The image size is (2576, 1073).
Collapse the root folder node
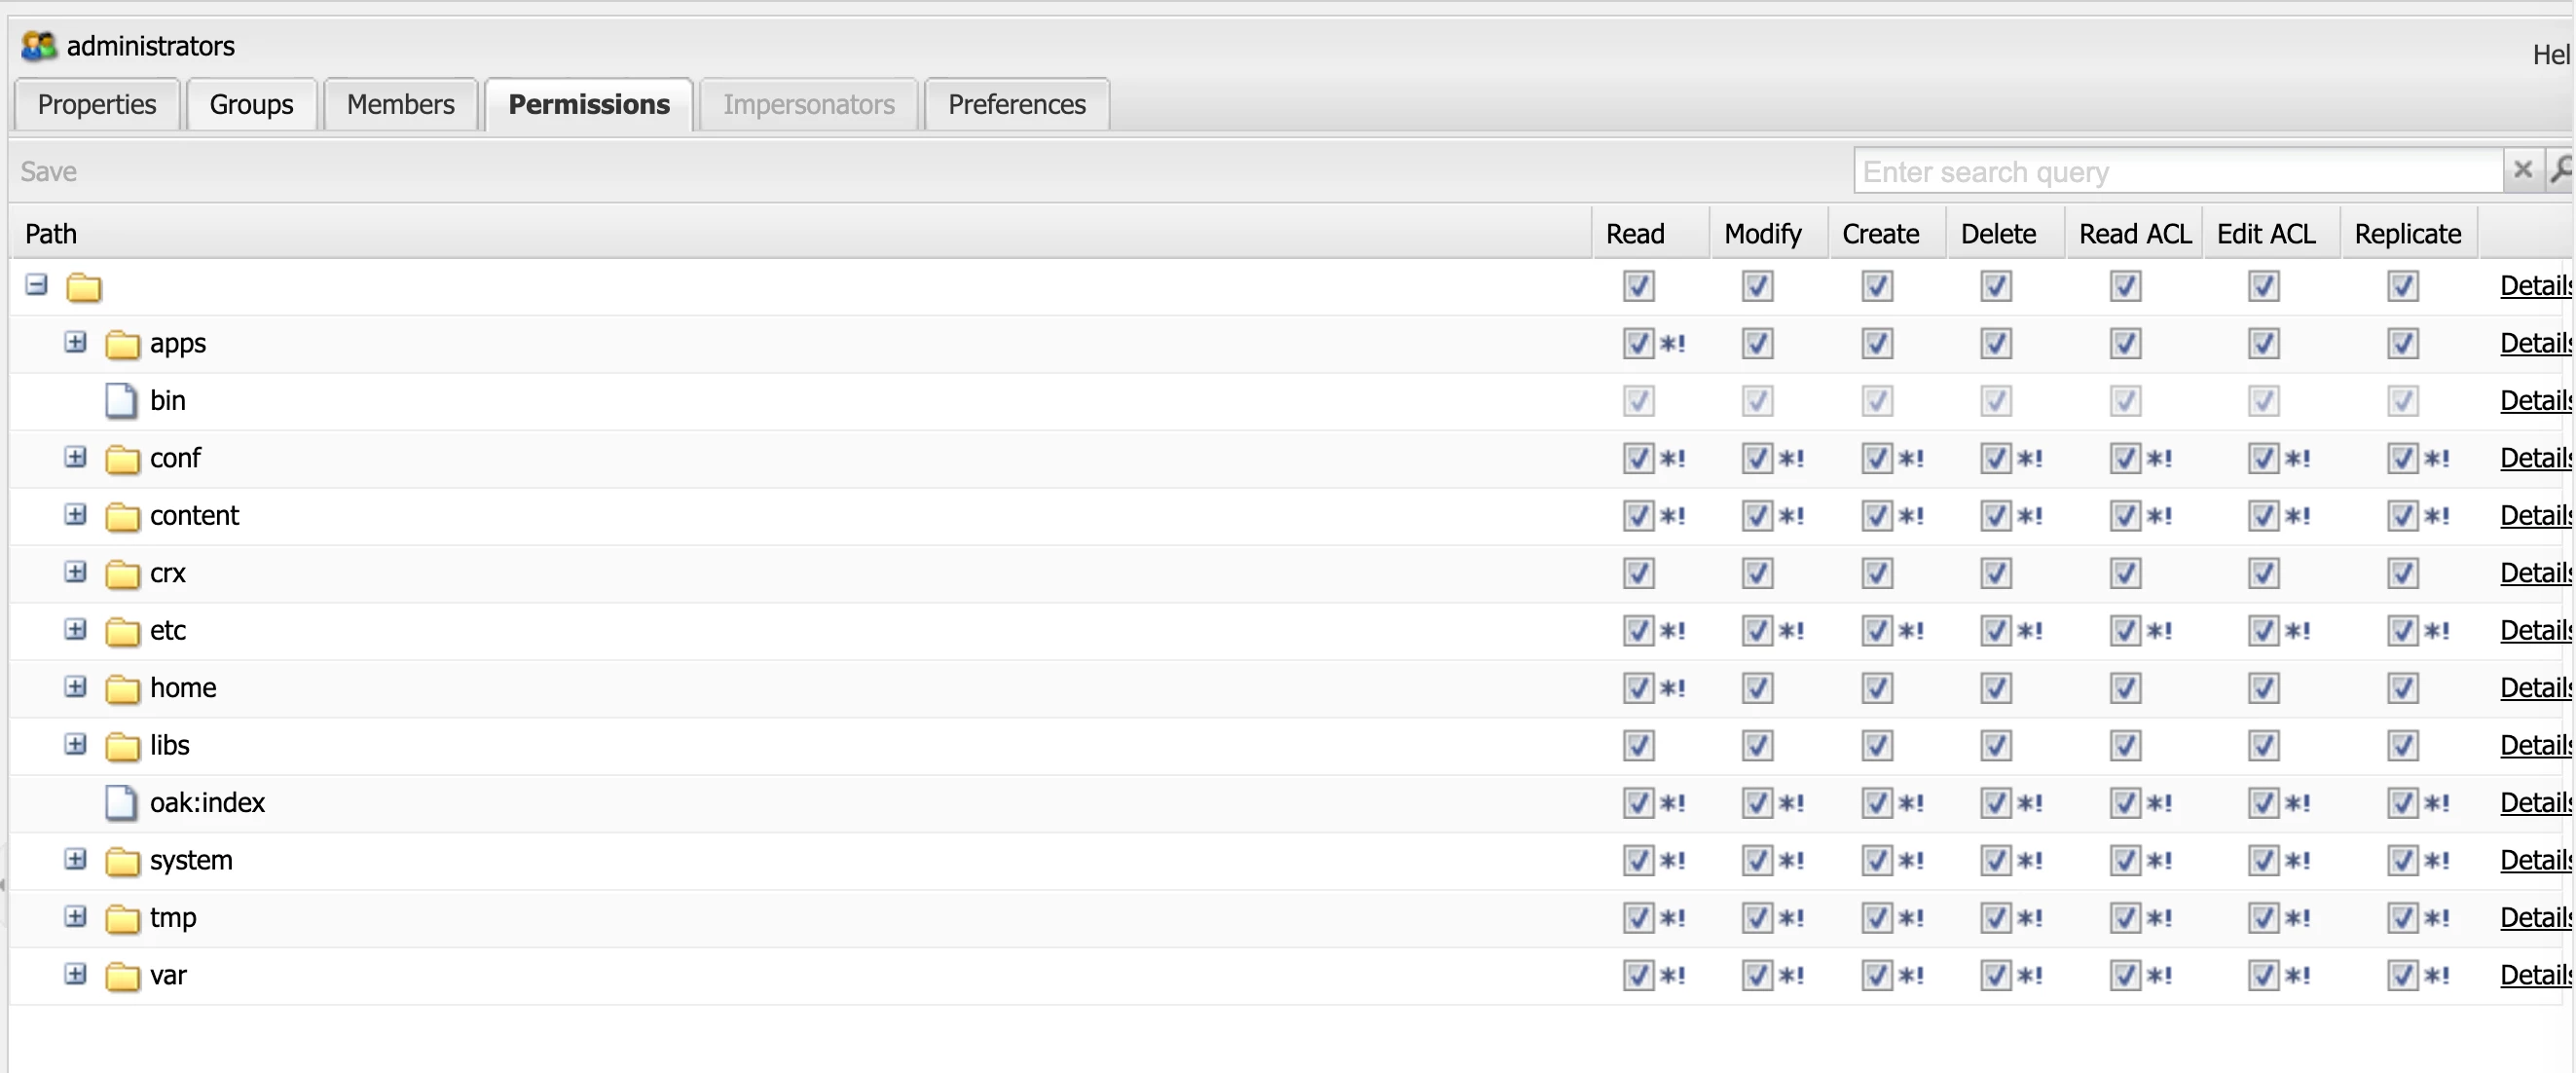tap(36, 285)
